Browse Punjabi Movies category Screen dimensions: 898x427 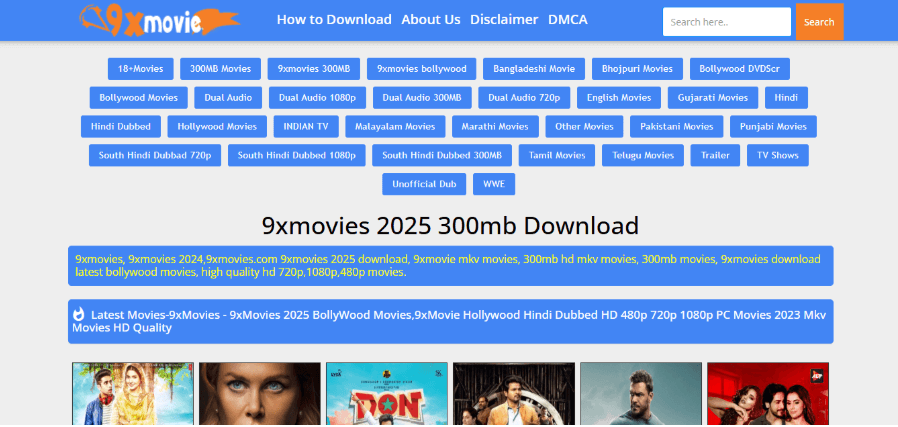(x=773, y=126)
